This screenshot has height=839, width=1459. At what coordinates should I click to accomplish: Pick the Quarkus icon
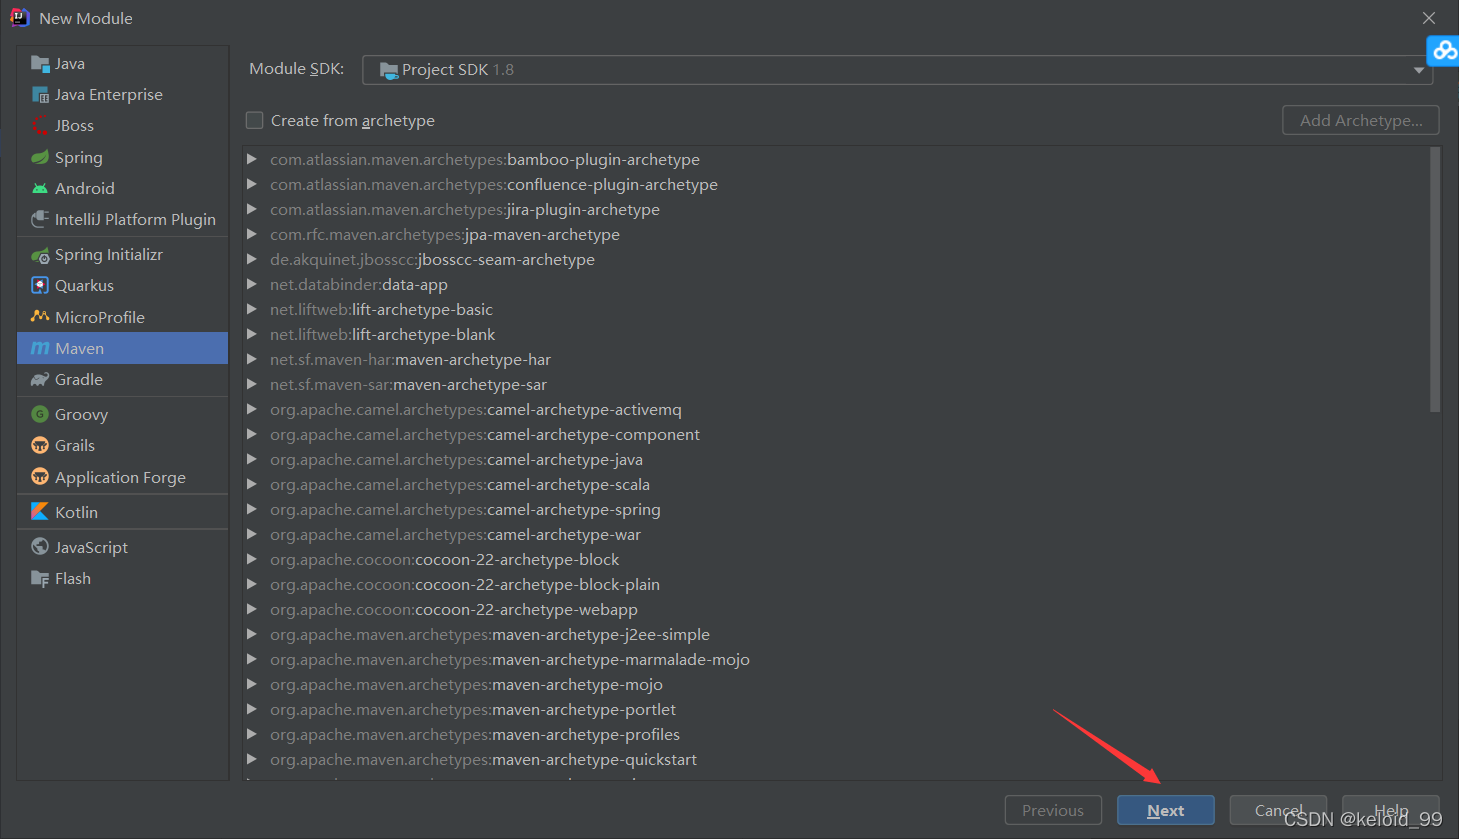pyautogui.click(x=40, y=286)
